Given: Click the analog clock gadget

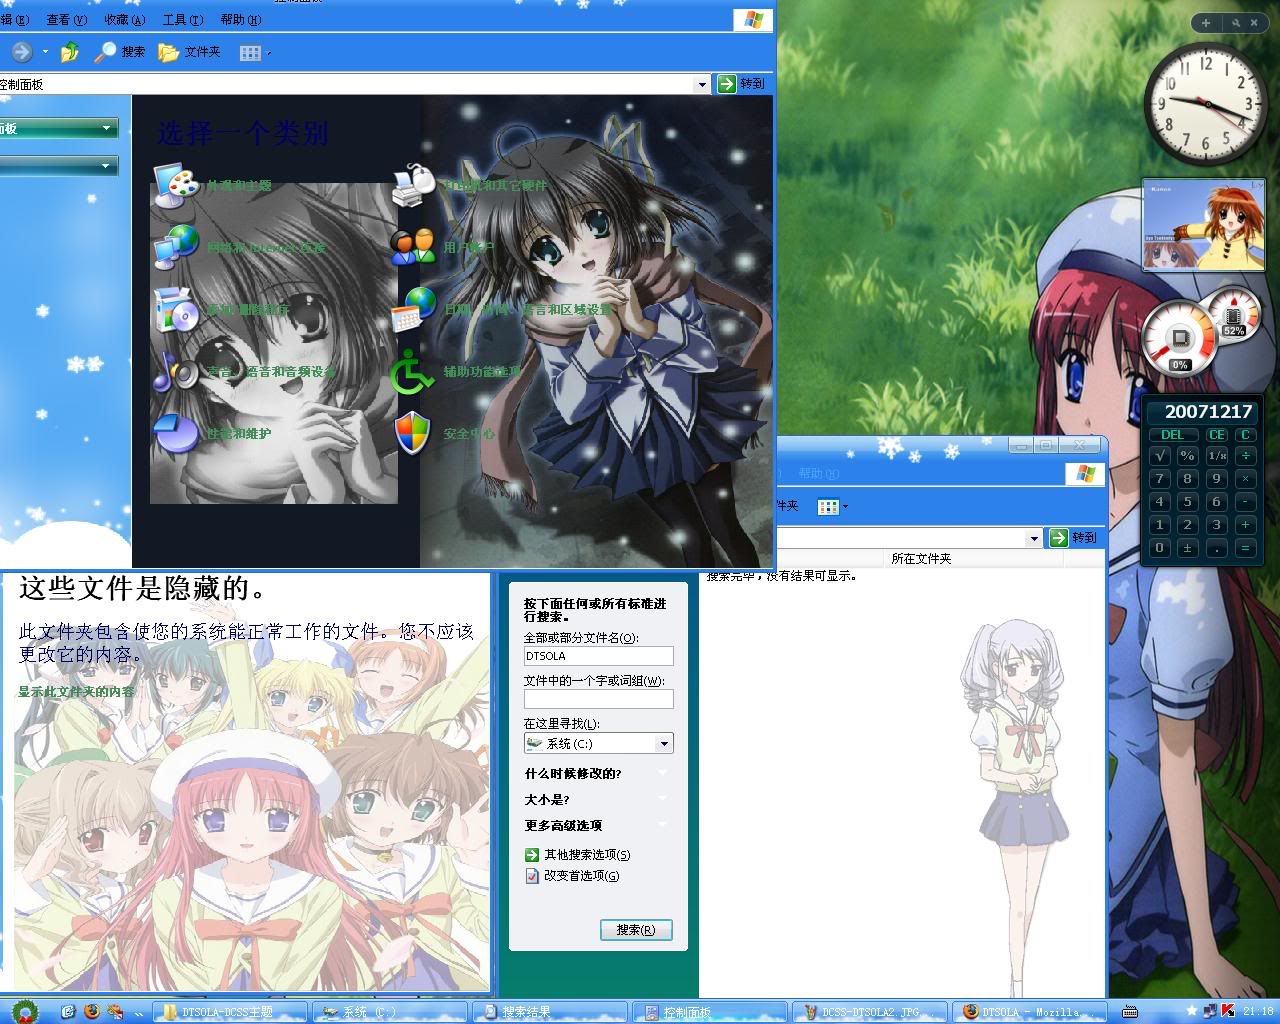Looking at the screenshot, I should coord(1205,104).
